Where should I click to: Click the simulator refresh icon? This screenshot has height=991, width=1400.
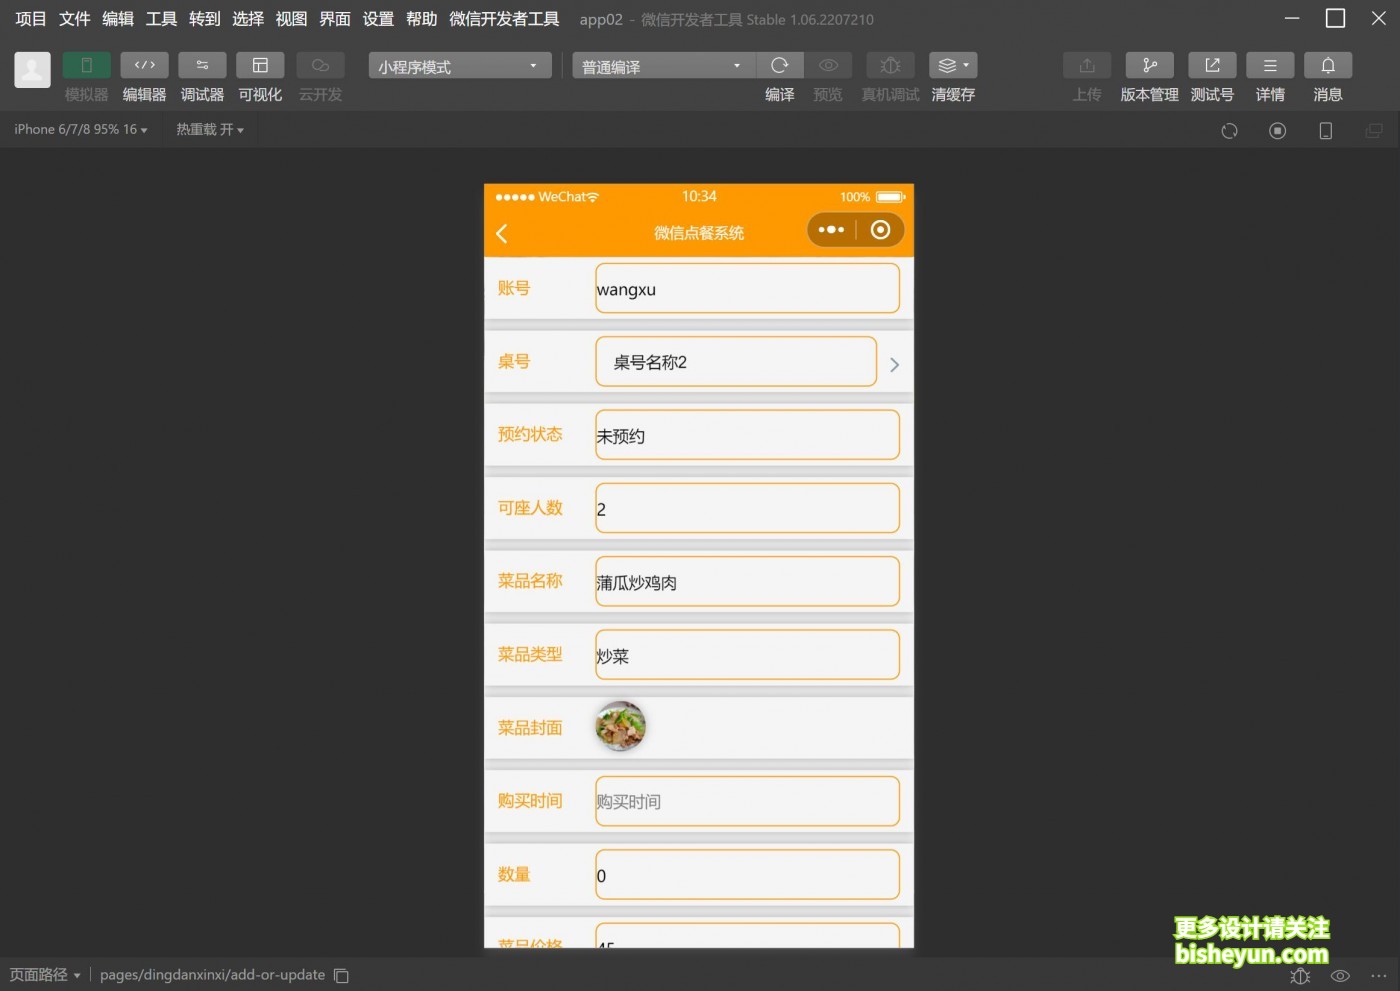pyautogui.click(x=1230, y=131)
